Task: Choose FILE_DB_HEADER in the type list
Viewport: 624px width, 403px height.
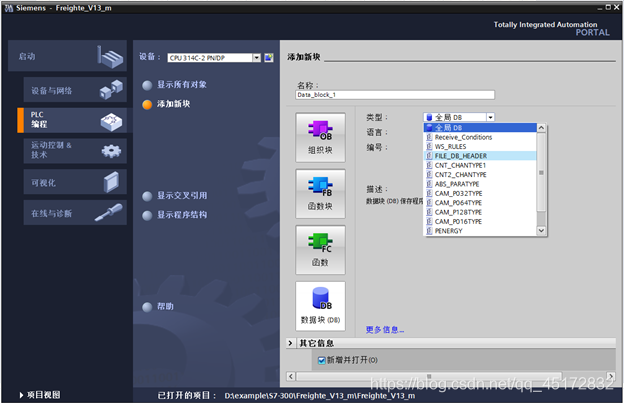Action: click(x=480, y=156)
